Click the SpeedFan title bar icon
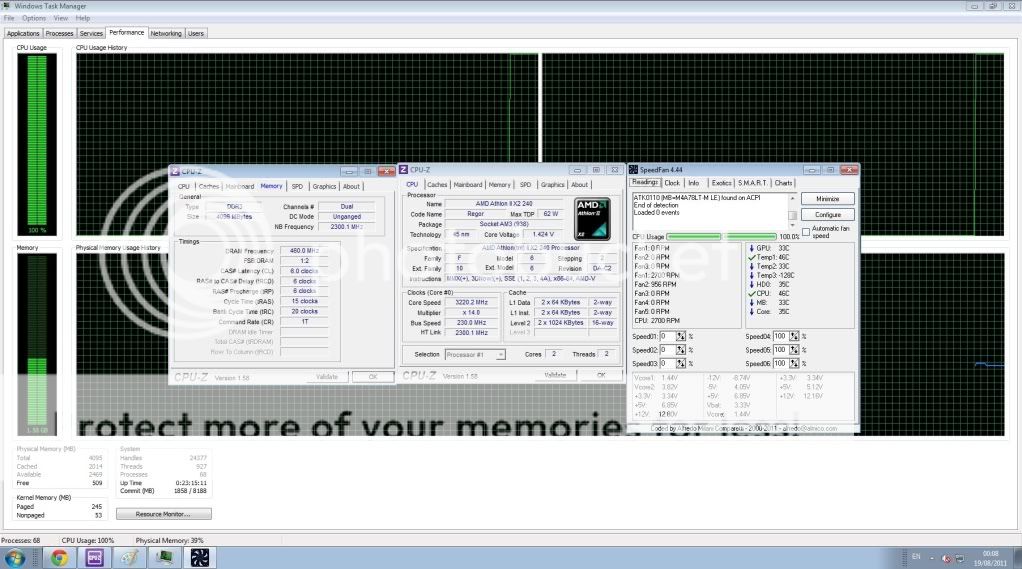 (634, 170)
